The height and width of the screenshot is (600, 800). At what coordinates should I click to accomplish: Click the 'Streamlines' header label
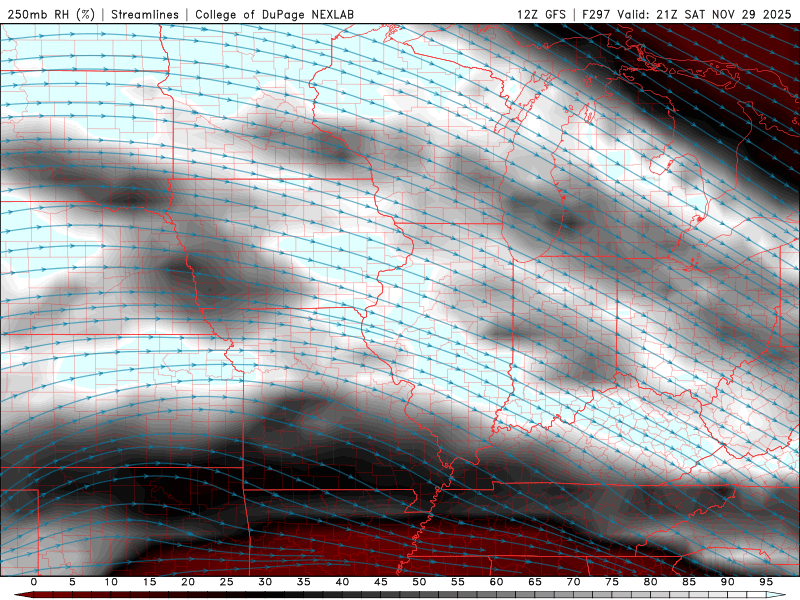pyautogui.click(x=145, y=14)
